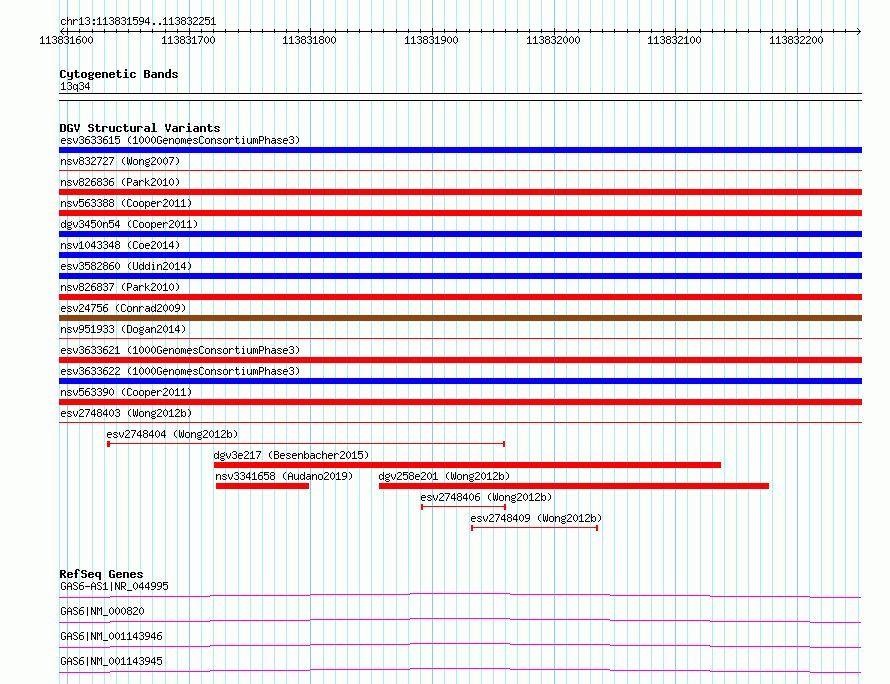Viewport: 890px width, 684px height.
Task: Select the esv2748406 (Wong2012b) thin feature
Action: (463, 507)
